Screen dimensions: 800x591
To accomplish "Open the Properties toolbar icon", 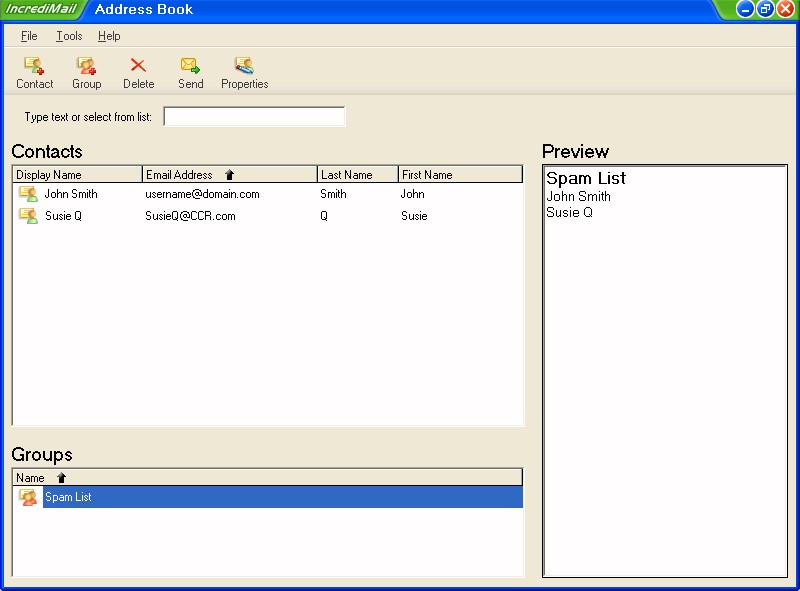I will click(244, 66).
